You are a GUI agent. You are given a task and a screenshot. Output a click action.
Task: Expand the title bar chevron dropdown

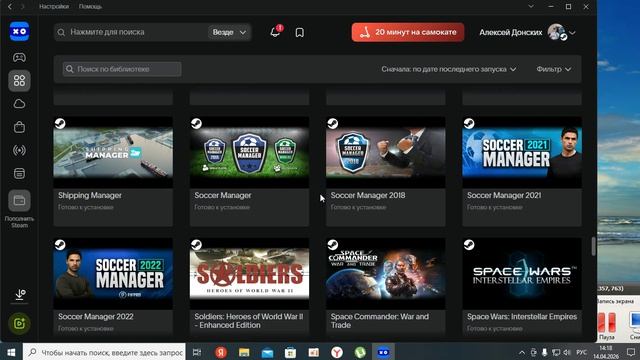(531, 7)
